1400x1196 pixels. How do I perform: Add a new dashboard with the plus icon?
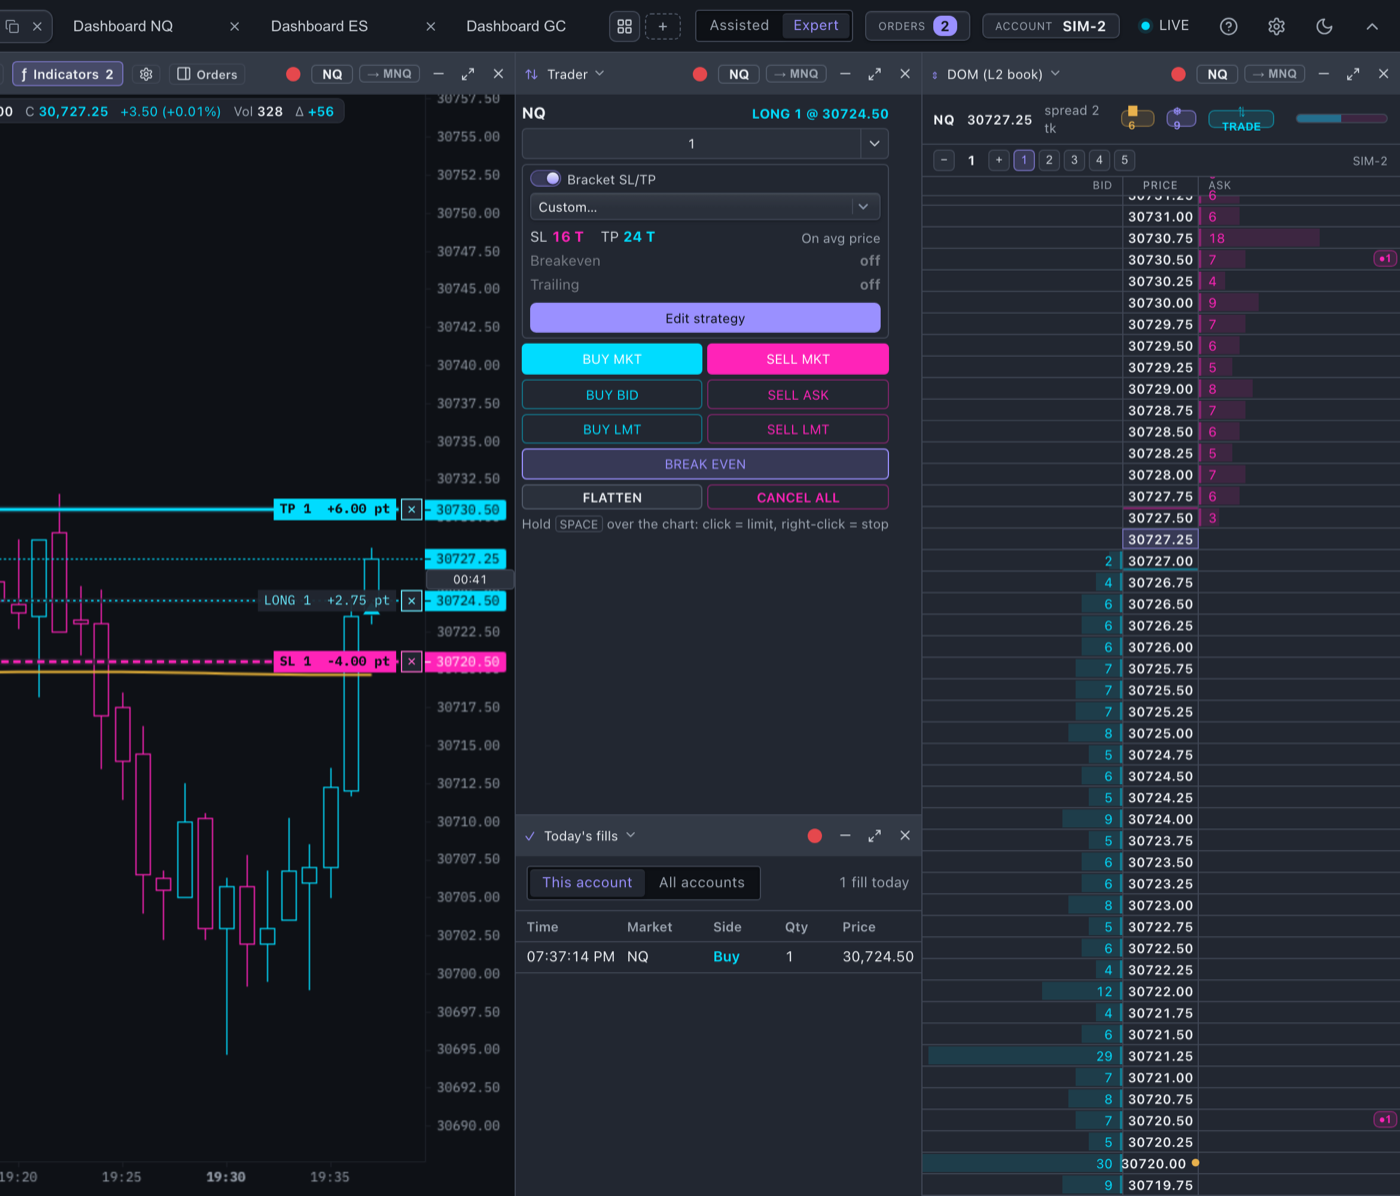click(662, 27)
